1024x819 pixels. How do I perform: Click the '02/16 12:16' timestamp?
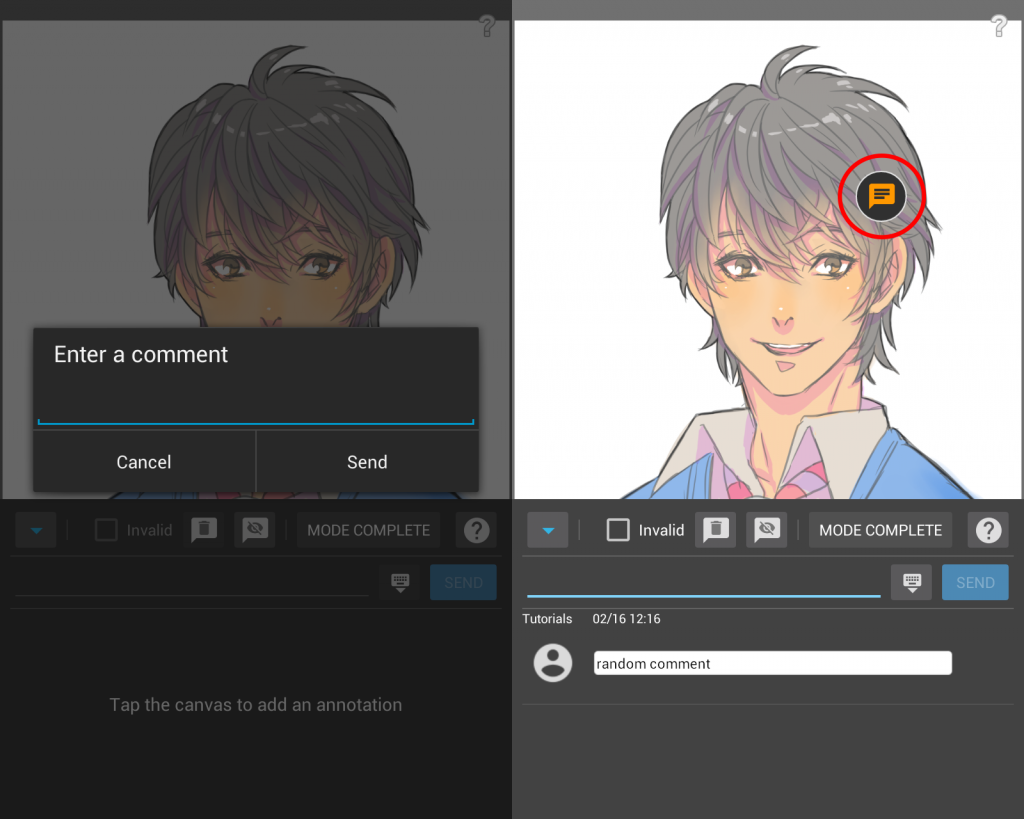pyautogui.click(x=626, y=618)
